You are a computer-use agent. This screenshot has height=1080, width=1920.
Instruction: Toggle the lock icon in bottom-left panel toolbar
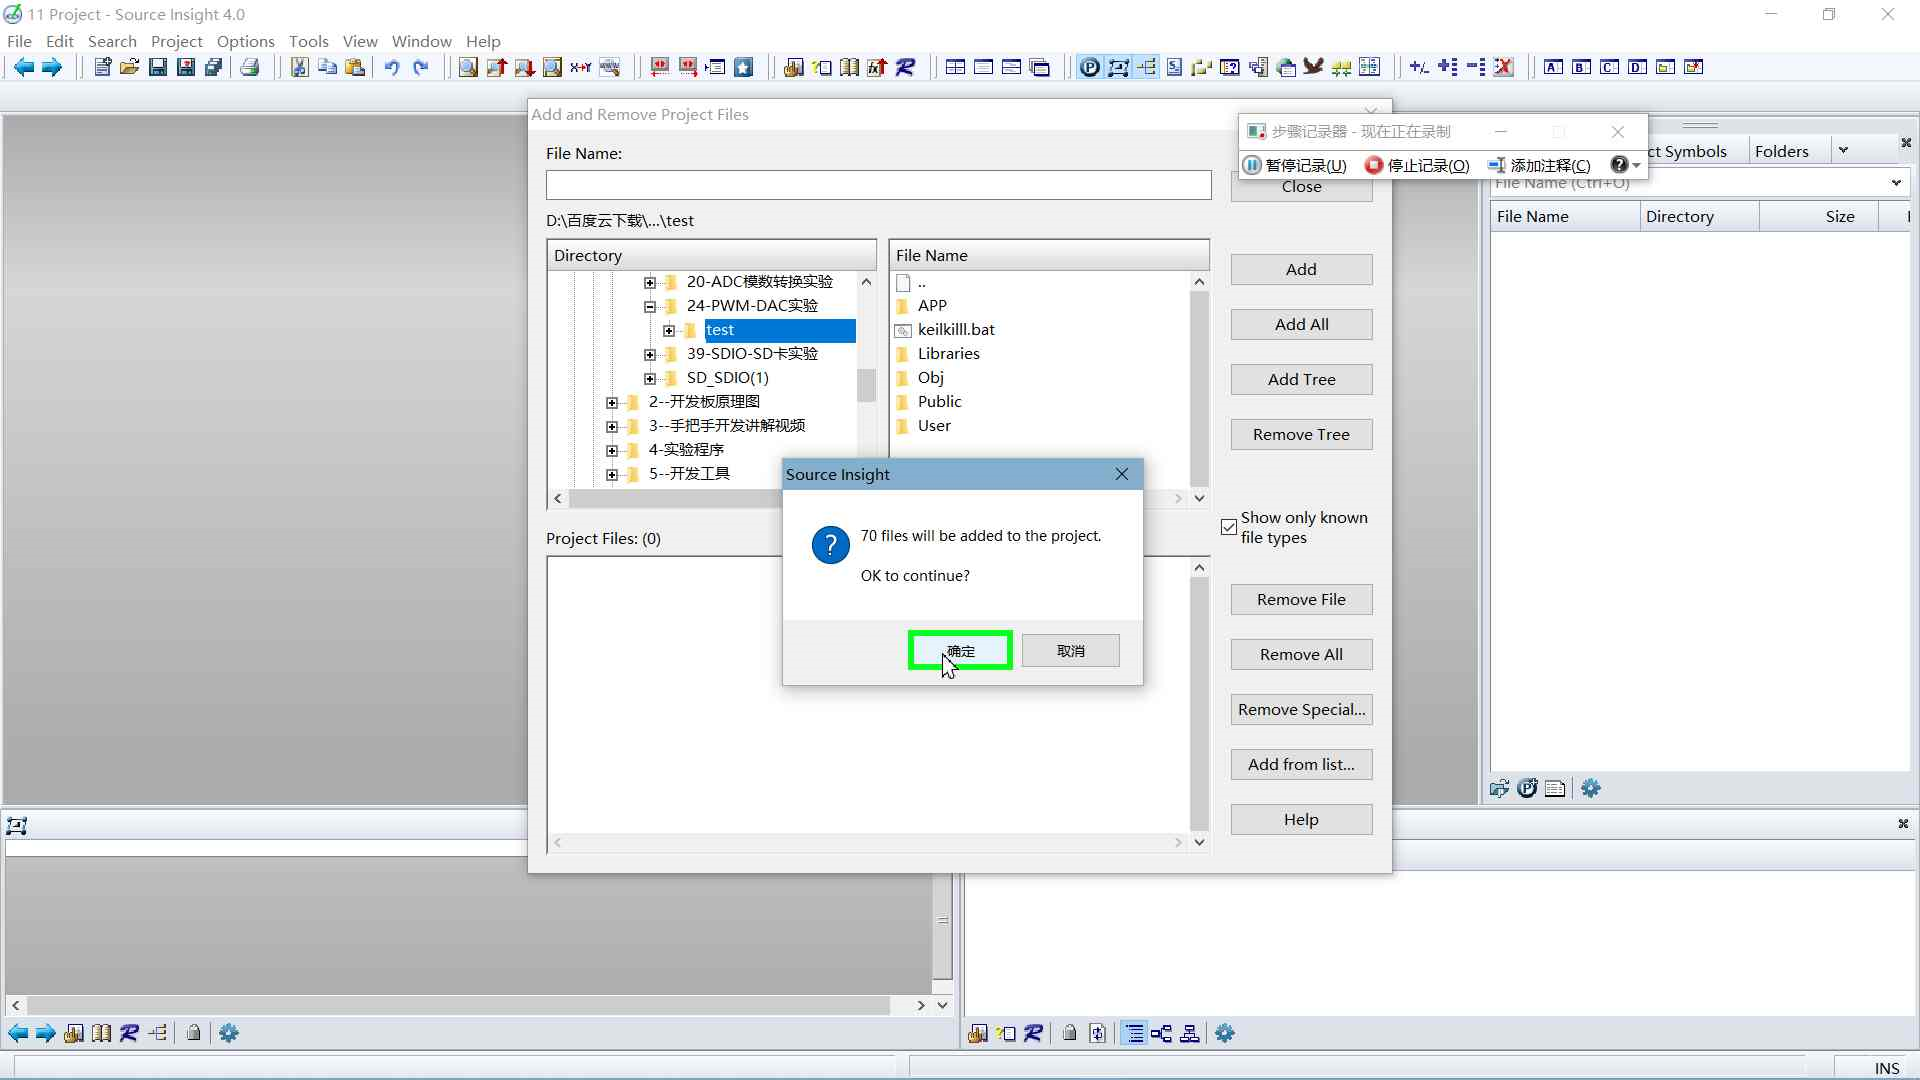point(193,1033)
